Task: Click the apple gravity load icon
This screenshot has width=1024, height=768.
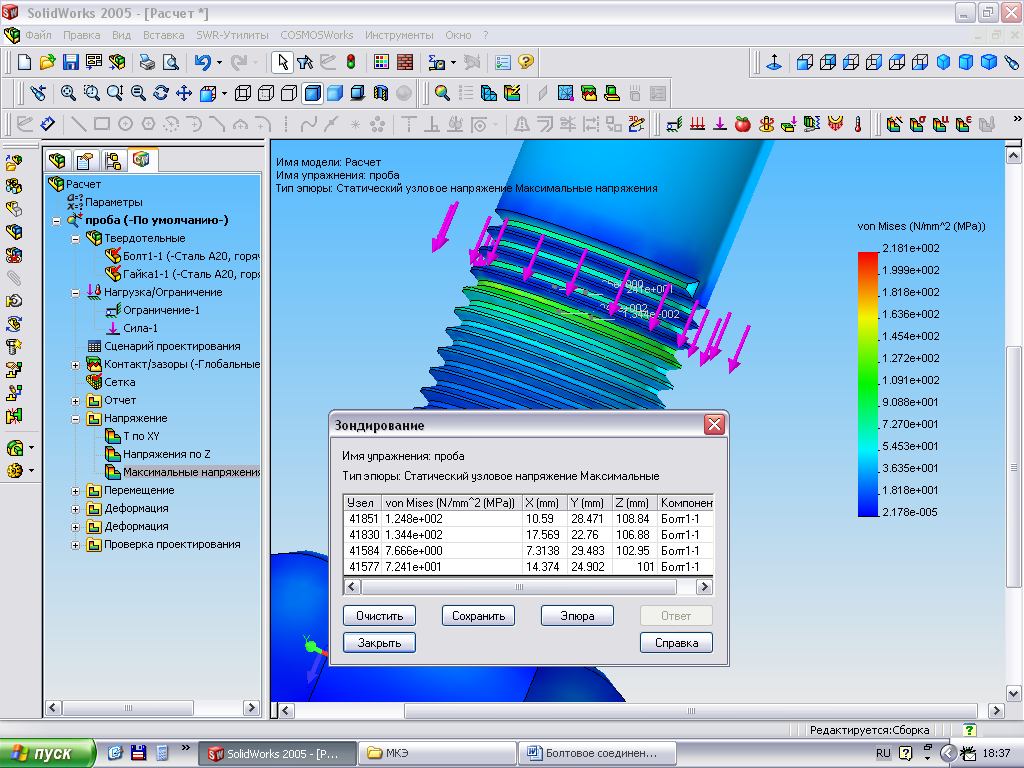Action: 743,123
